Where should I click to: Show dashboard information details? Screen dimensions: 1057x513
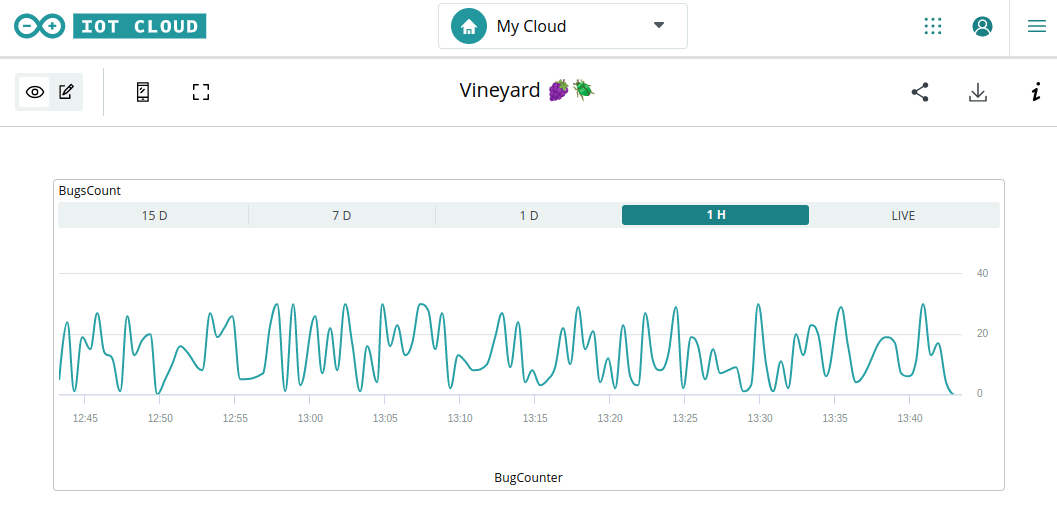coord(1036,92)
